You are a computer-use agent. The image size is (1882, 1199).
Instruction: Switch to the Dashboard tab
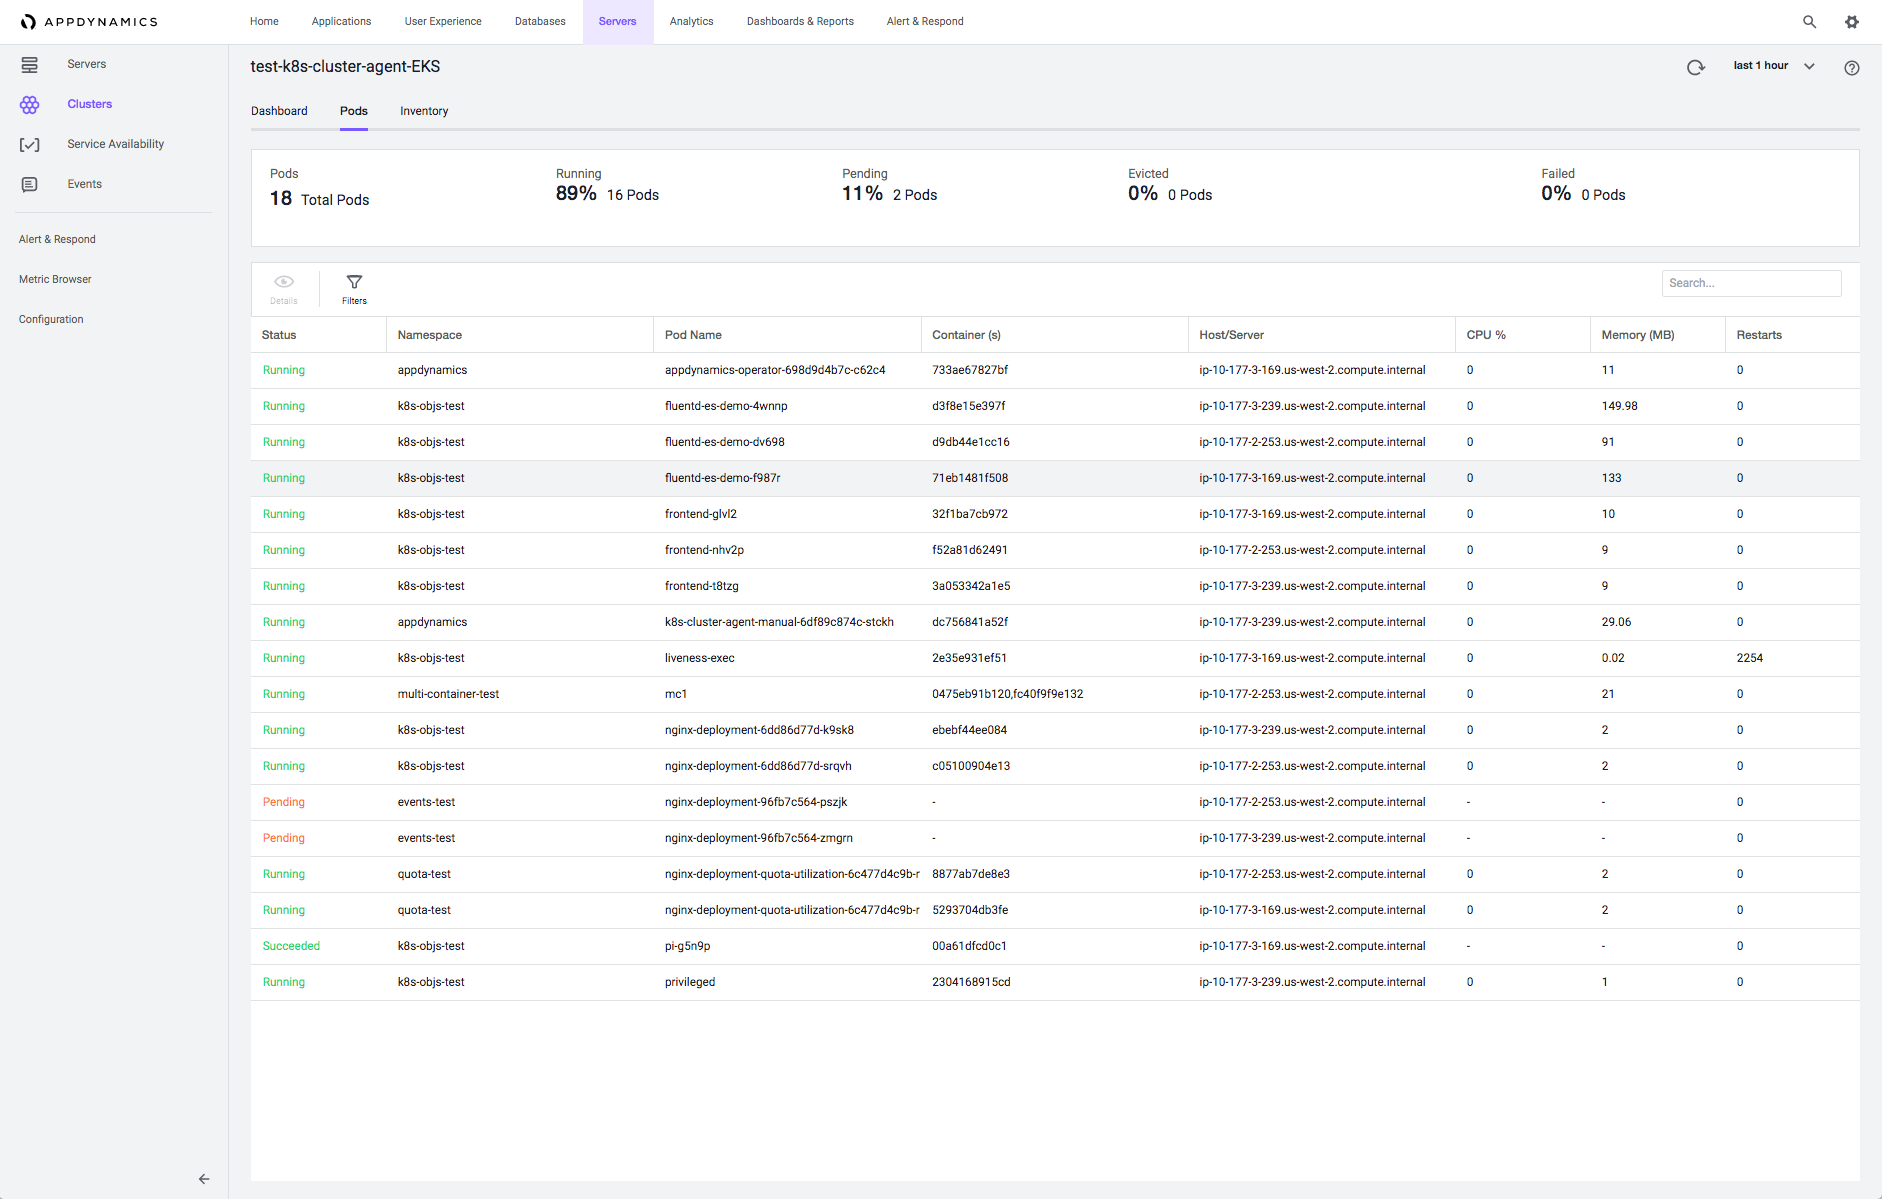point(279,111)
